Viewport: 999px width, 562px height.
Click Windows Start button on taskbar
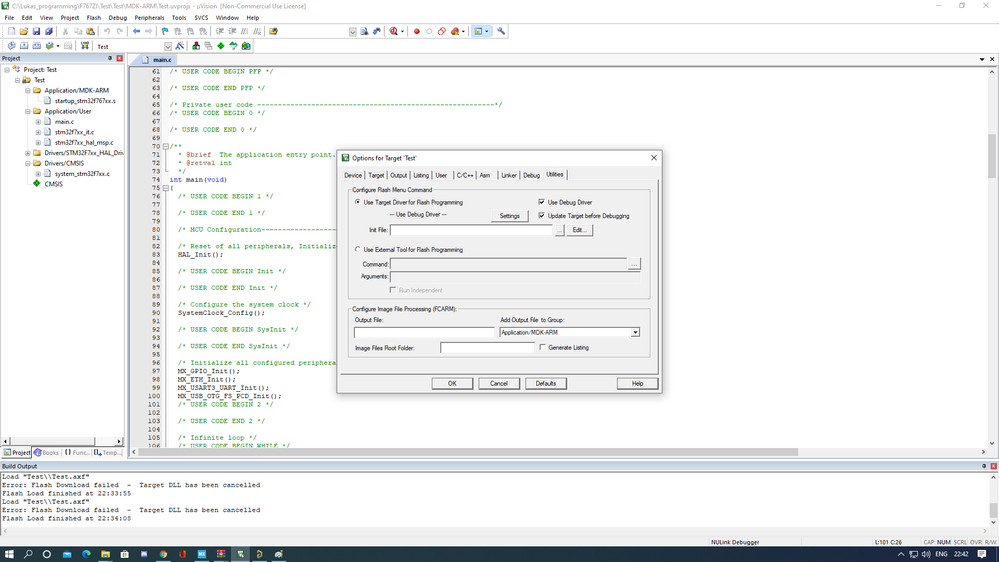click(x=9, y=554)
